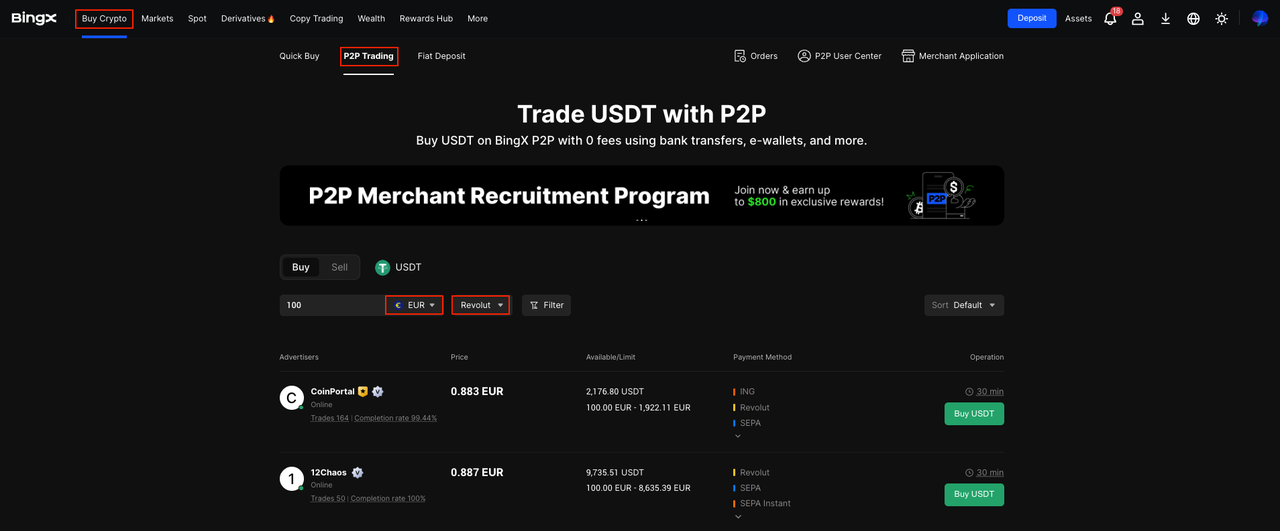Screen dimensions: 1280x531
Task: Click the download app icon
Action: (x=1166, y=19)
